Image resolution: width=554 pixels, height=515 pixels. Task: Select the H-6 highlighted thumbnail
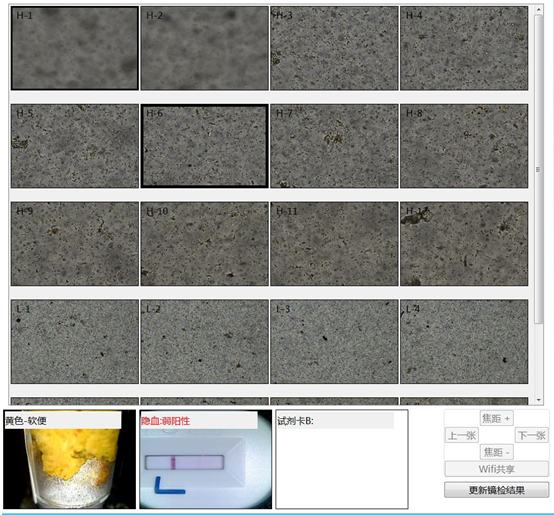204,146
